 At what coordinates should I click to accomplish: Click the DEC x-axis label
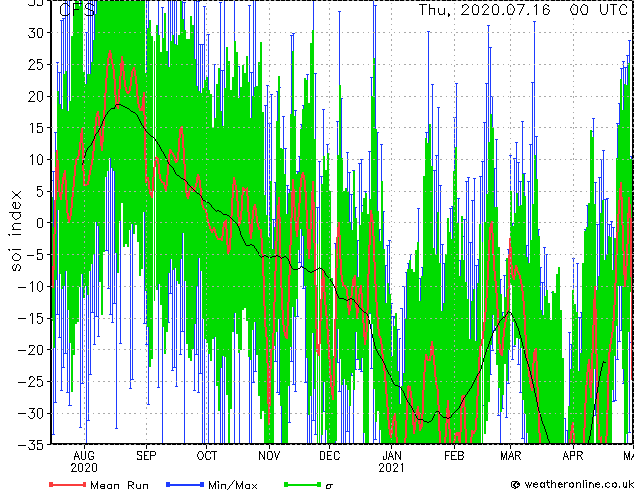pyautogui.click(x=330, y=456)
